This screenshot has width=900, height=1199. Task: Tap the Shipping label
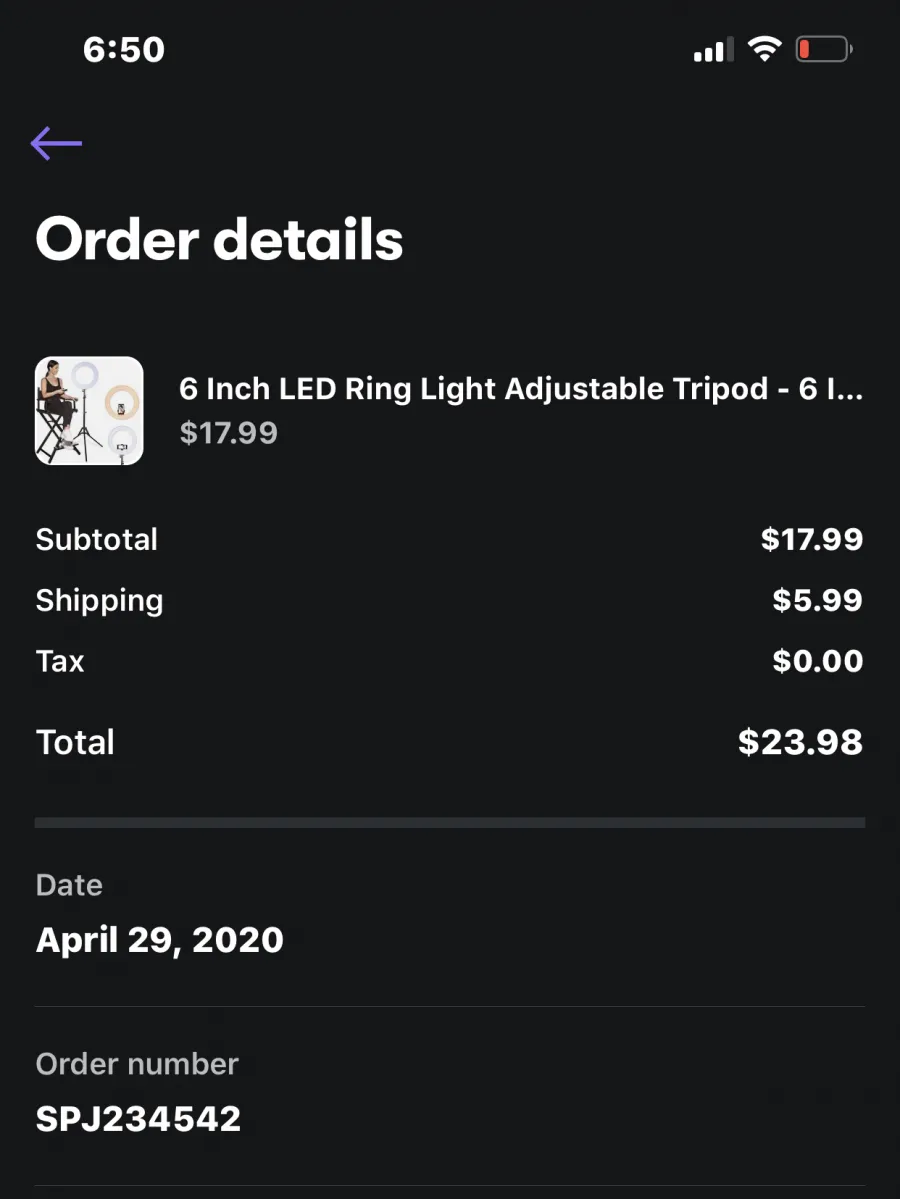[x=99, y=601]
